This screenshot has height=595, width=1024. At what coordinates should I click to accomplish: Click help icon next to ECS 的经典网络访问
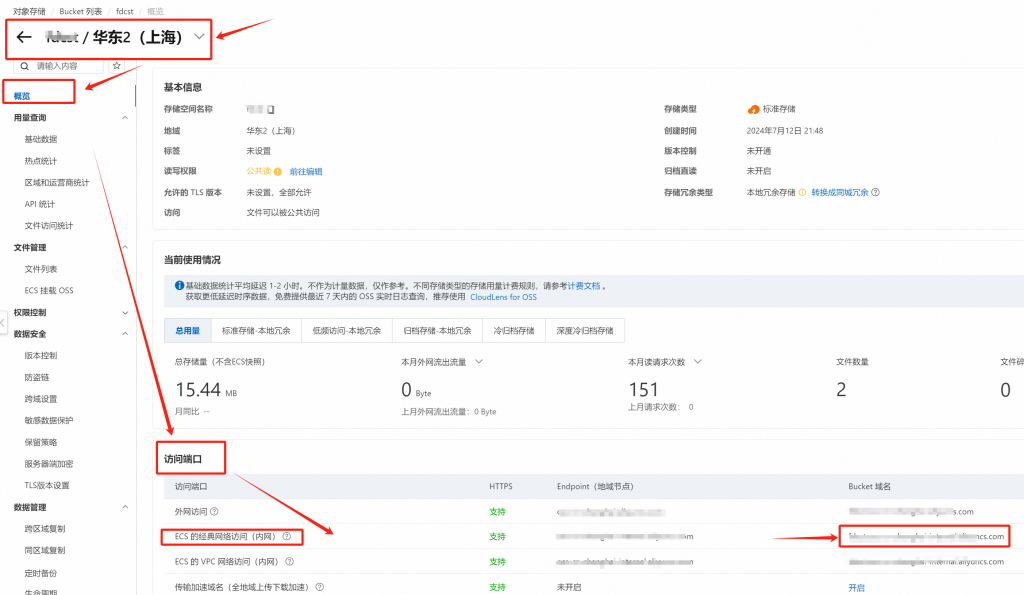[x=286, y=537]
